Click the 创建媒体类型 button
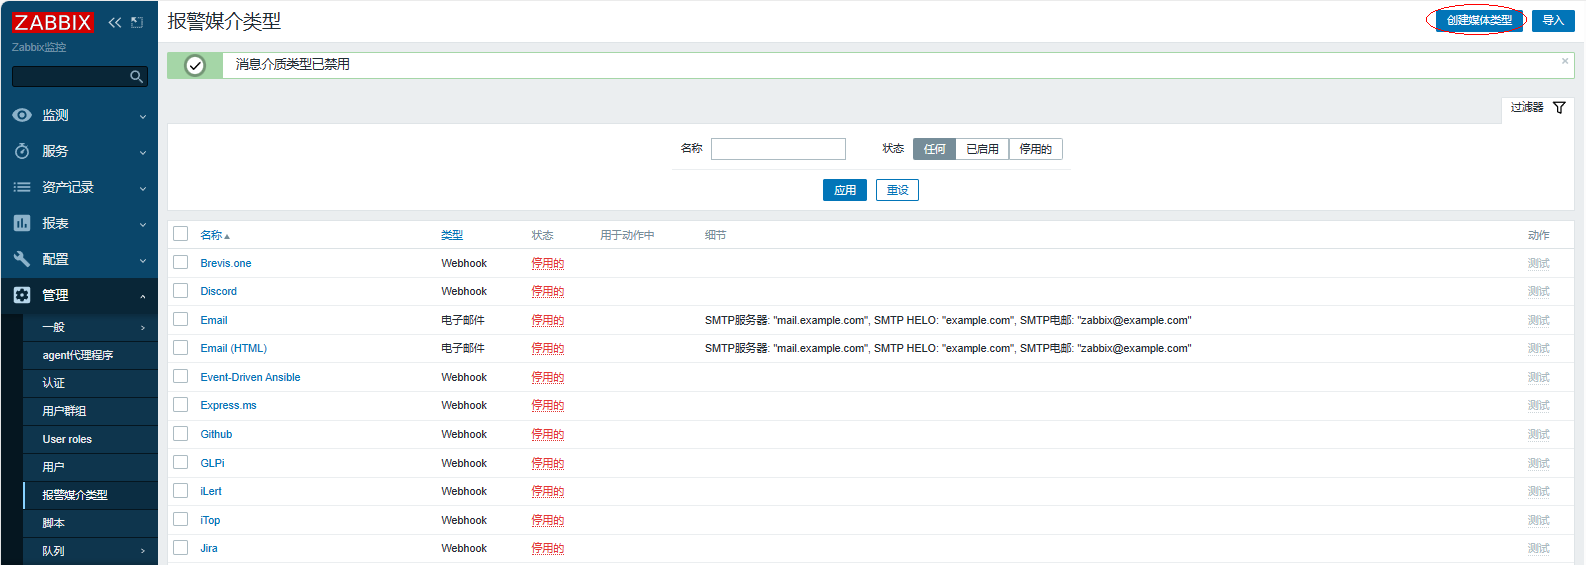Viewport: 1586px width, 565px height. pyautogui.click(x=1479, y=20)
